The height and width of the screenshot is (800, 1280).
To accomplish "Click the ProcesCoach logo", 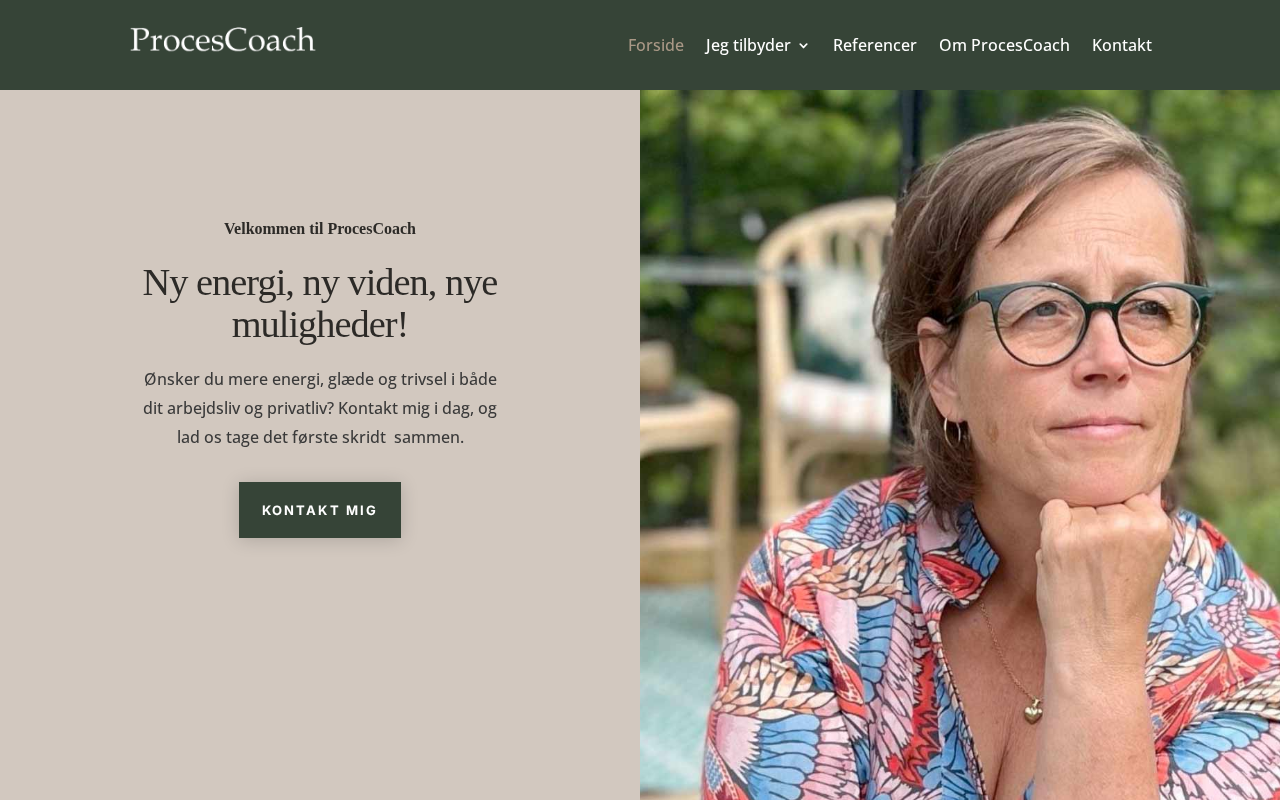I will tap(222, 40).
